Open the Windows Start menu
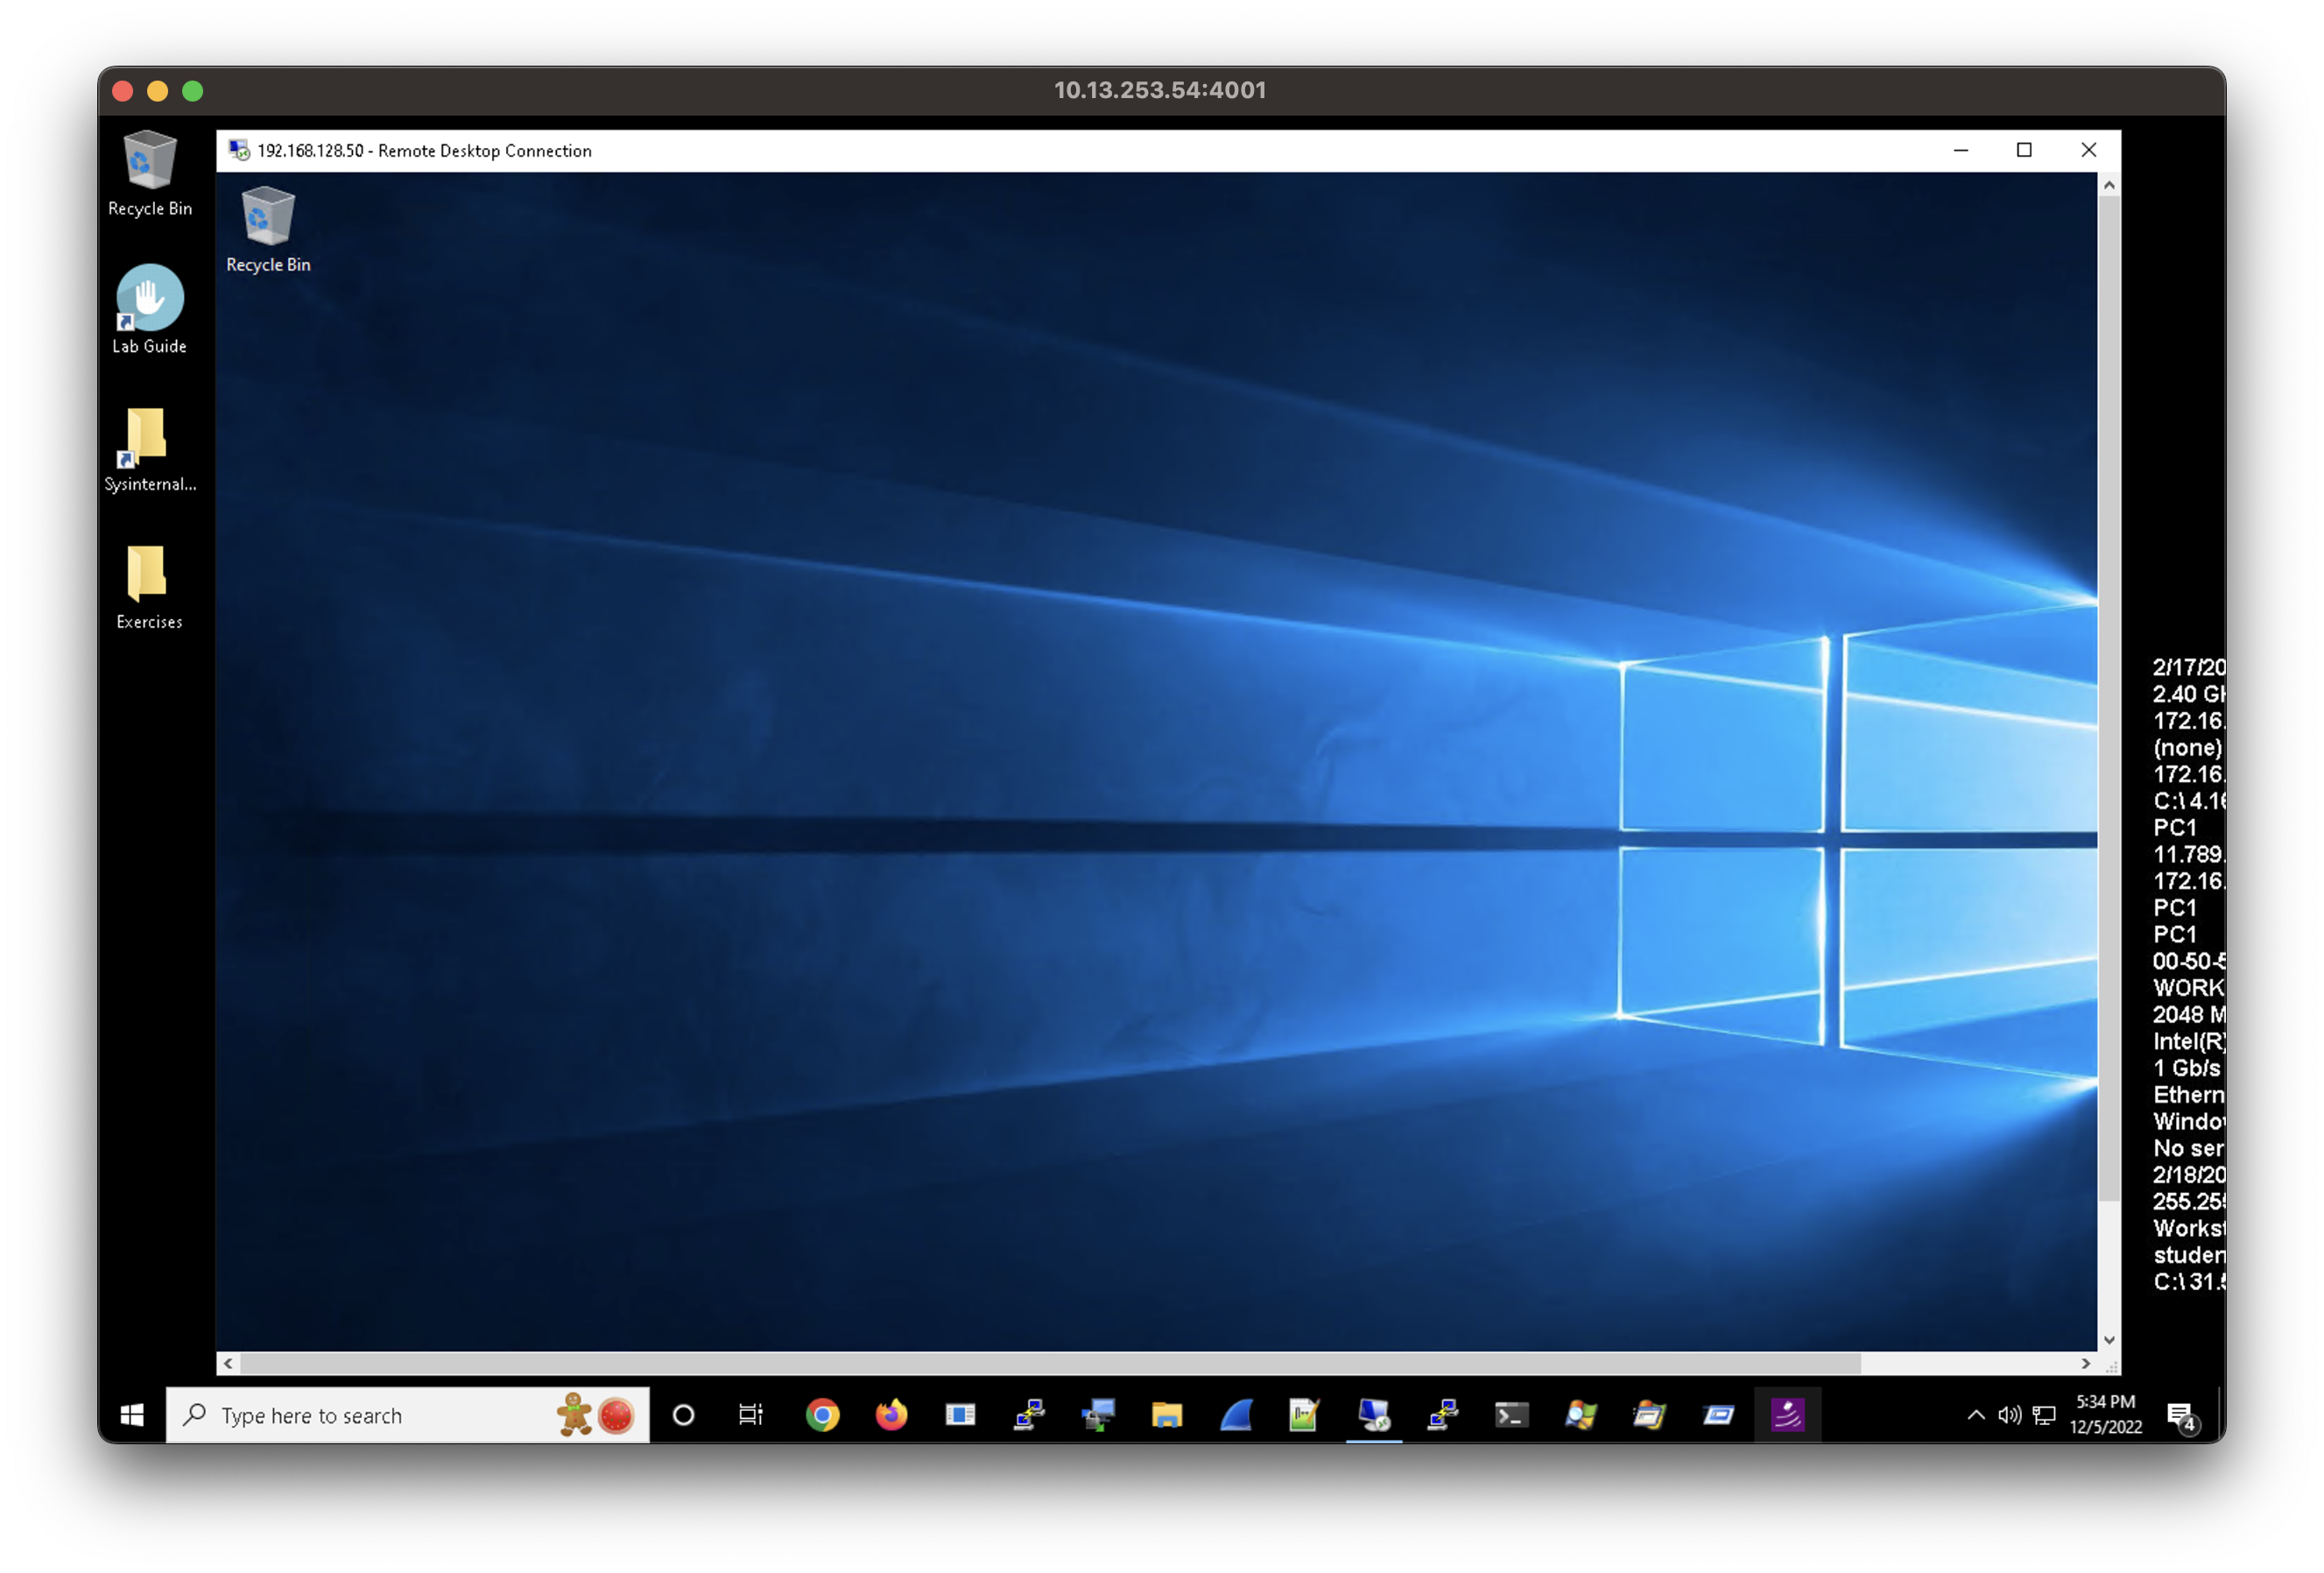Screen dimensions: 2324x1573 pos(132,1414)
